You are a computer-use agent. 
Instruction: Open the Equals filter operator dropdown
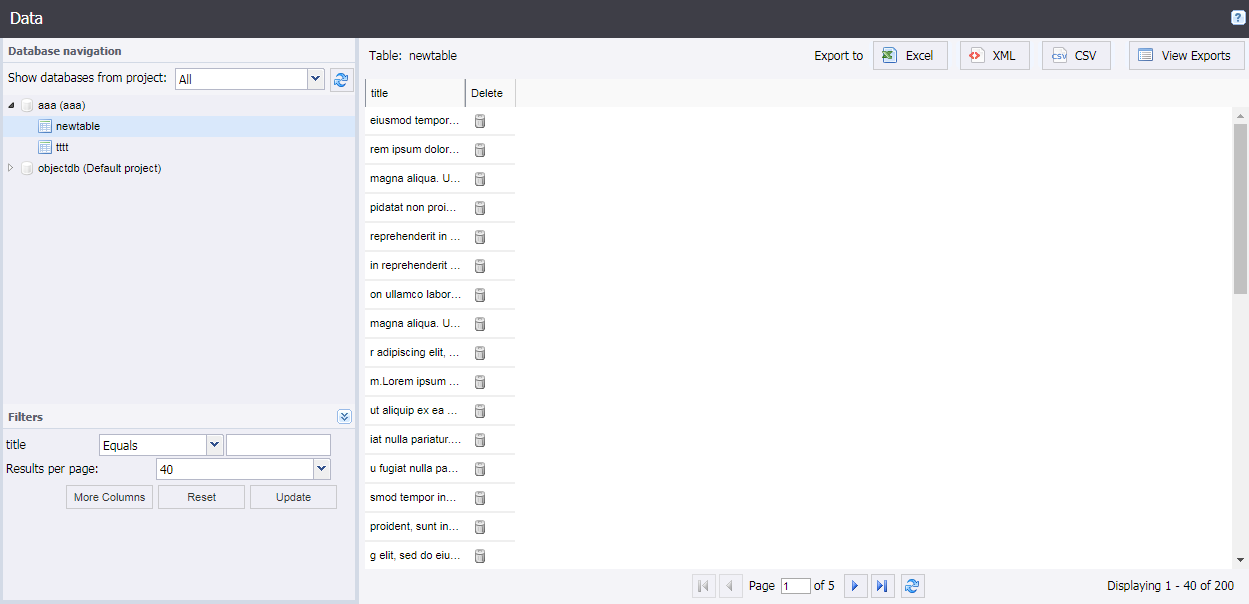tap(214, 444)
